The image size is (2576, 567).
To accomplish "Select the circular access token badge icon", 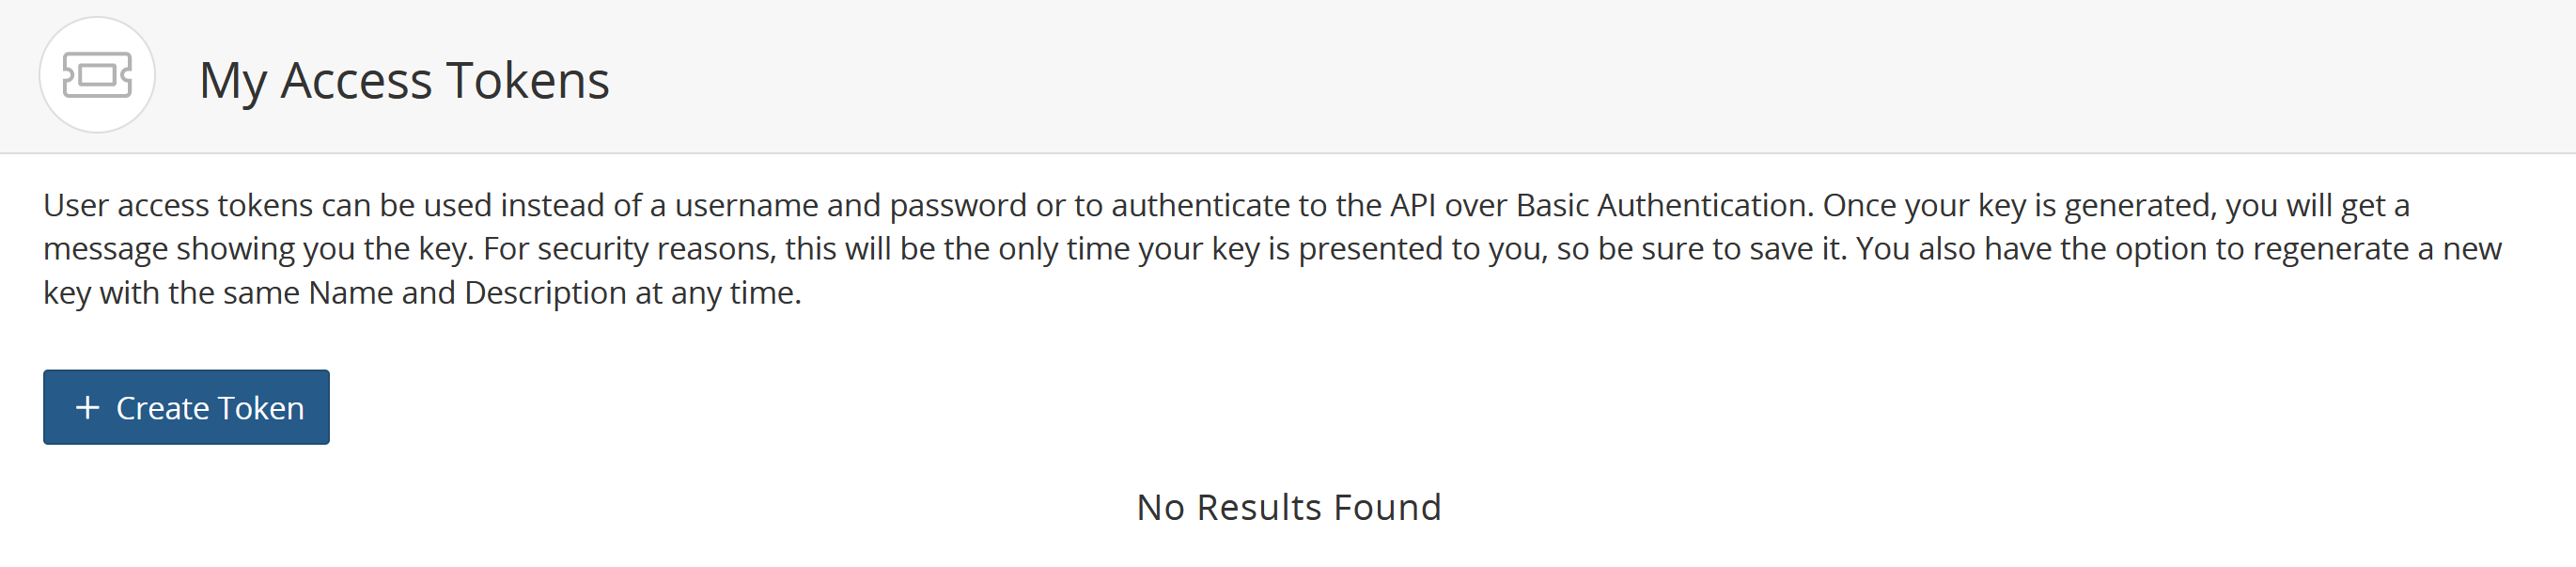I will click(x=97, y=74).
